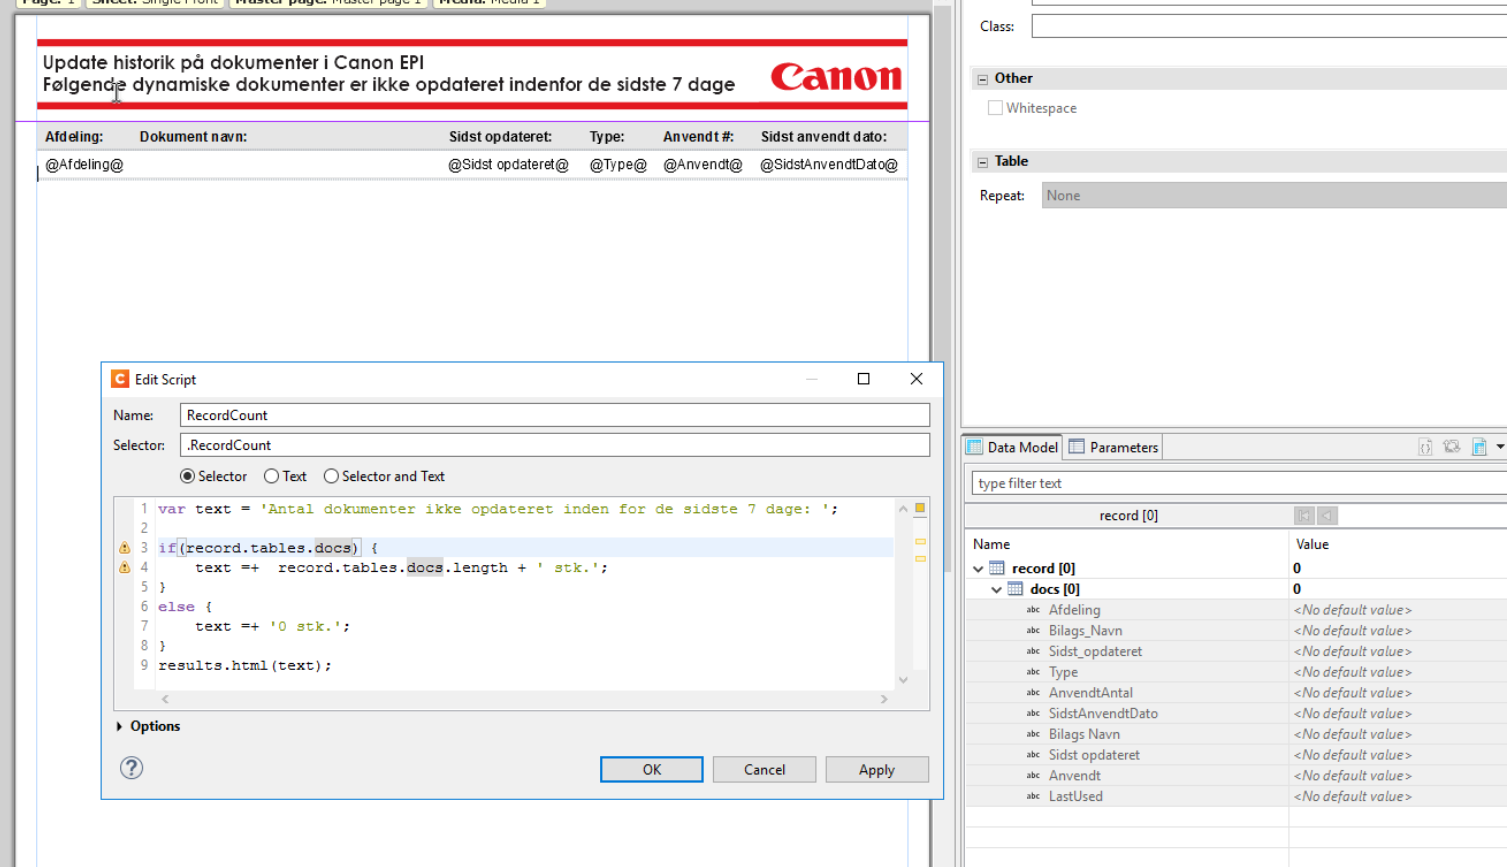The image size is (1507, 867).
Task: Select the Data Model tab
Action: point(1012,447)
